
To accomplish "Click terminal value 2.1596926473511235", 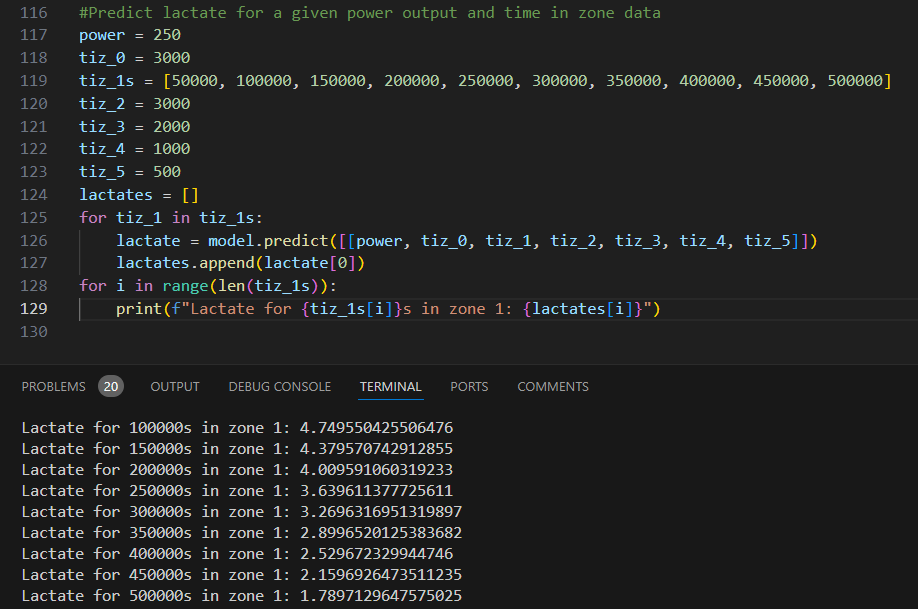I will click(x=381, y=575).
